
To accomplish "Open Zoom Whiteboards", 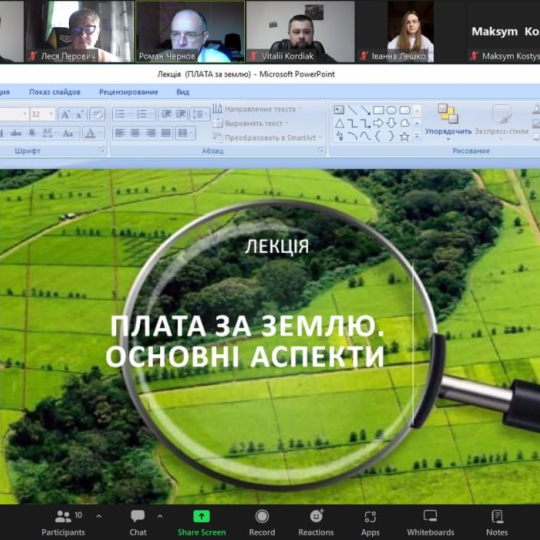I will pyautogui.click(x=430, y=523).
